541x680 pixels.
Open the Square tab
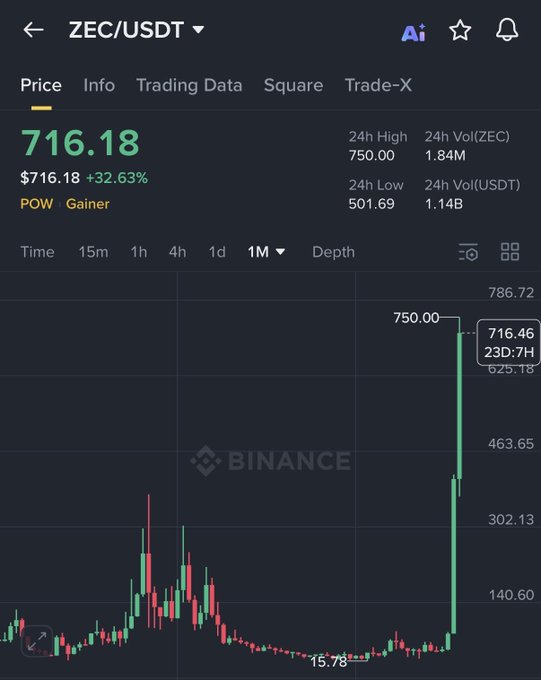(293, 85)
